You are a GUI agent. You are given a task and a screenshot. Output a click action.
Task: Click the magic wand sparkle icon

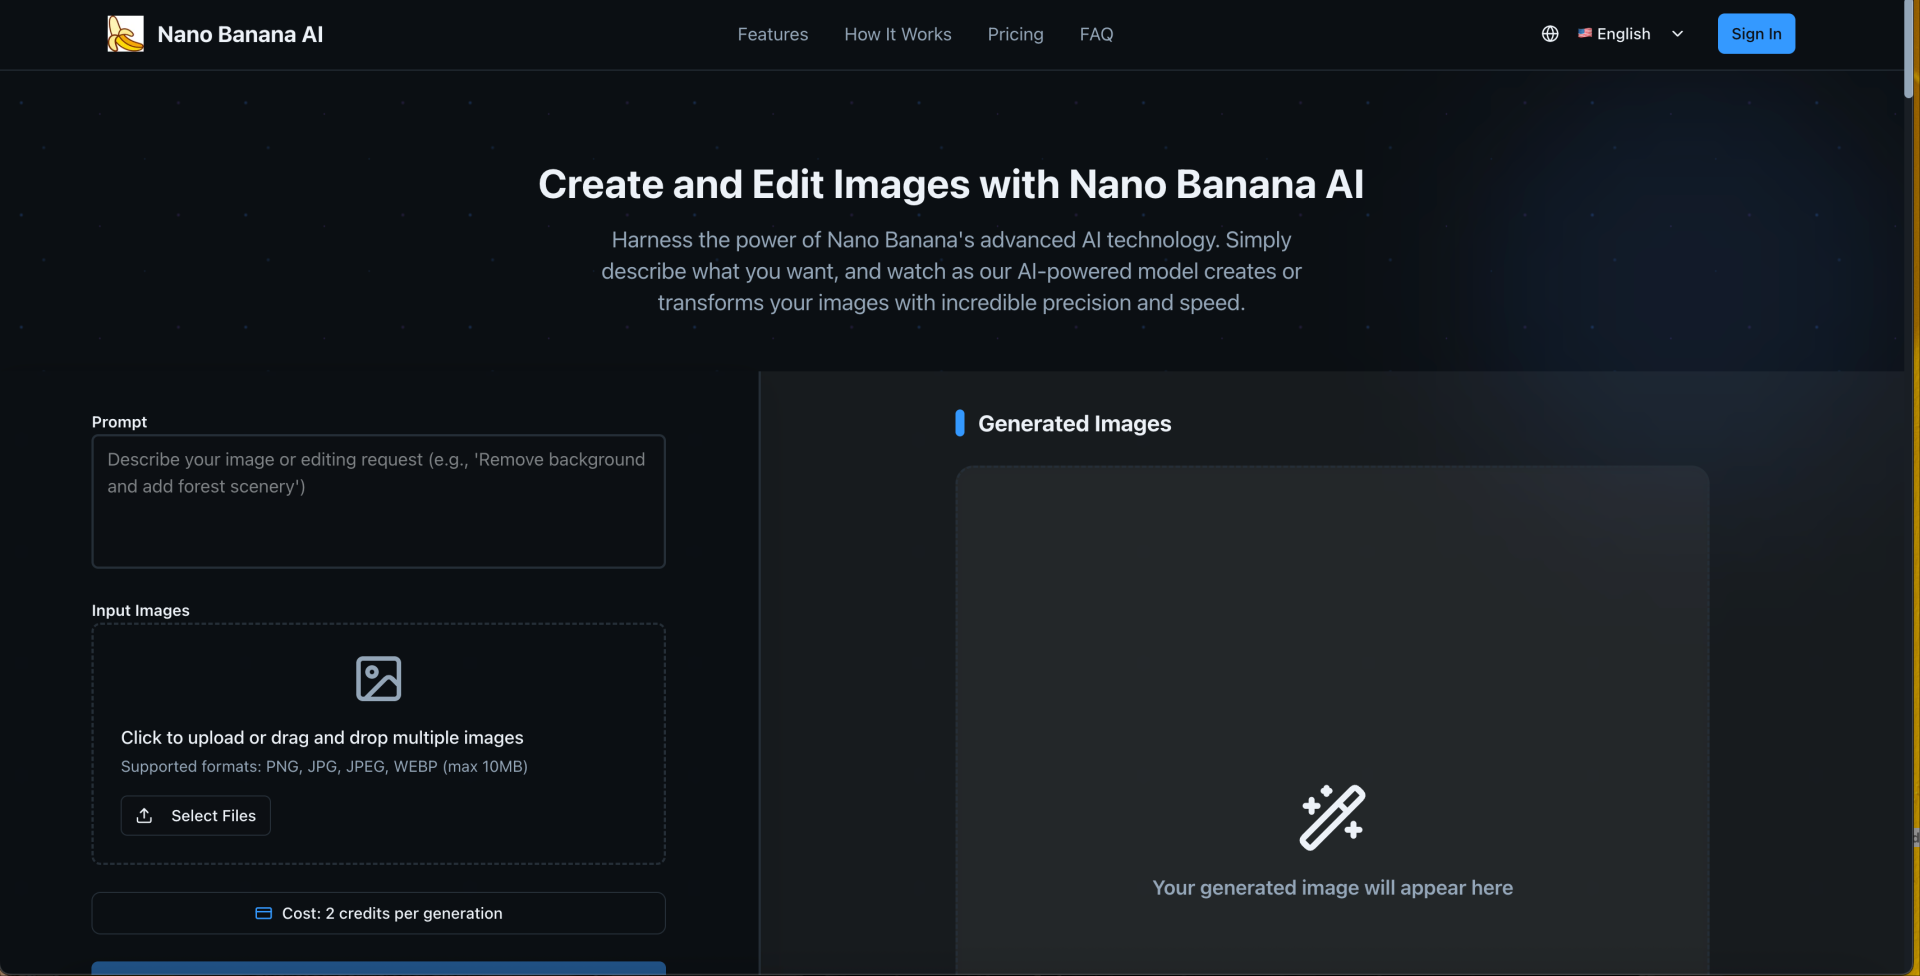pyautogui.click(x=1332, y=817)
